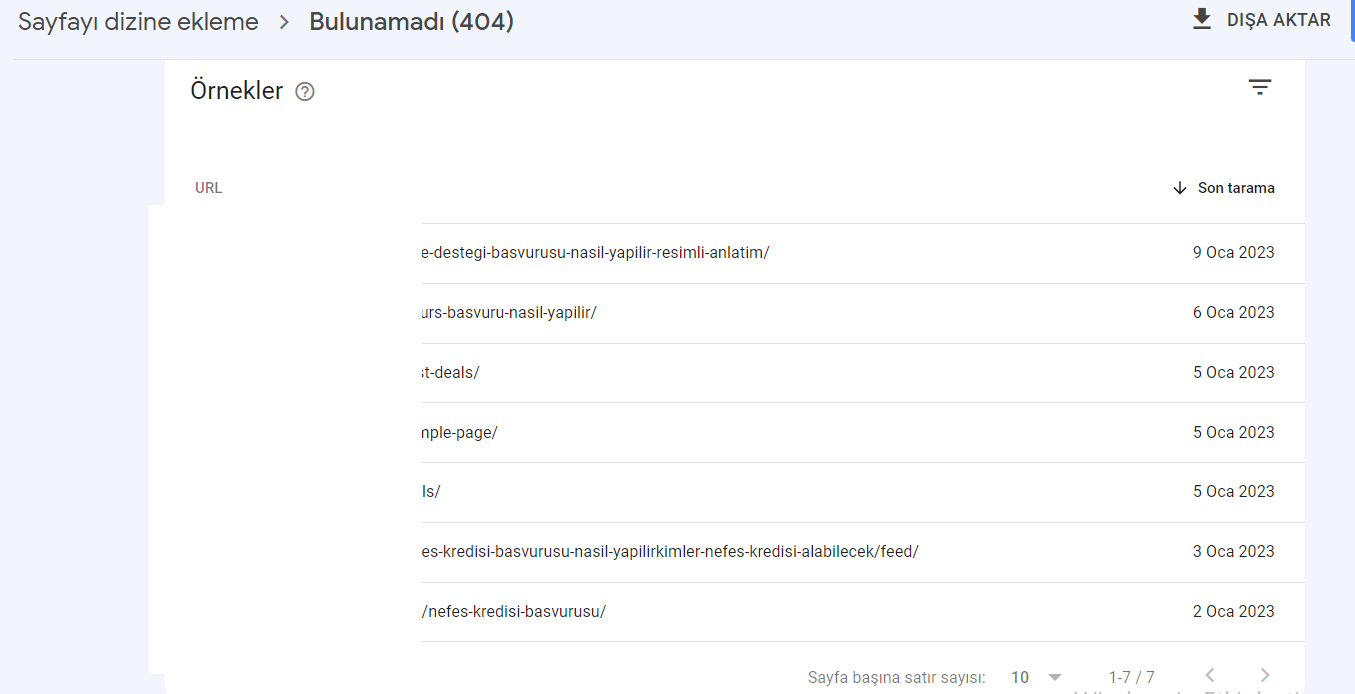Go to next page with right chevron
This screenshot has height=694, width=1355.
coord(1265,676)
